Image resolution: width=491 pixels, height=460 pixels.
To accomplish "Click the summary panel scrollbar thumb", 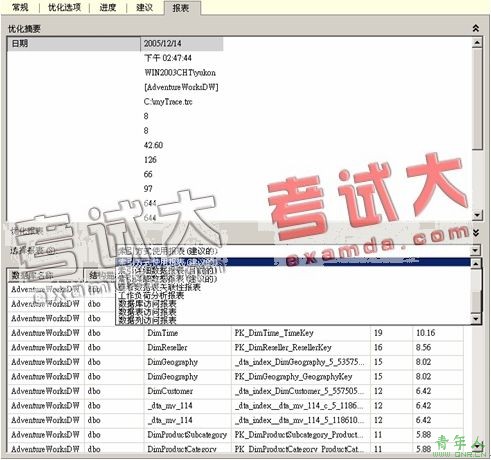I will pyautogui.click(x=477, y=98).
